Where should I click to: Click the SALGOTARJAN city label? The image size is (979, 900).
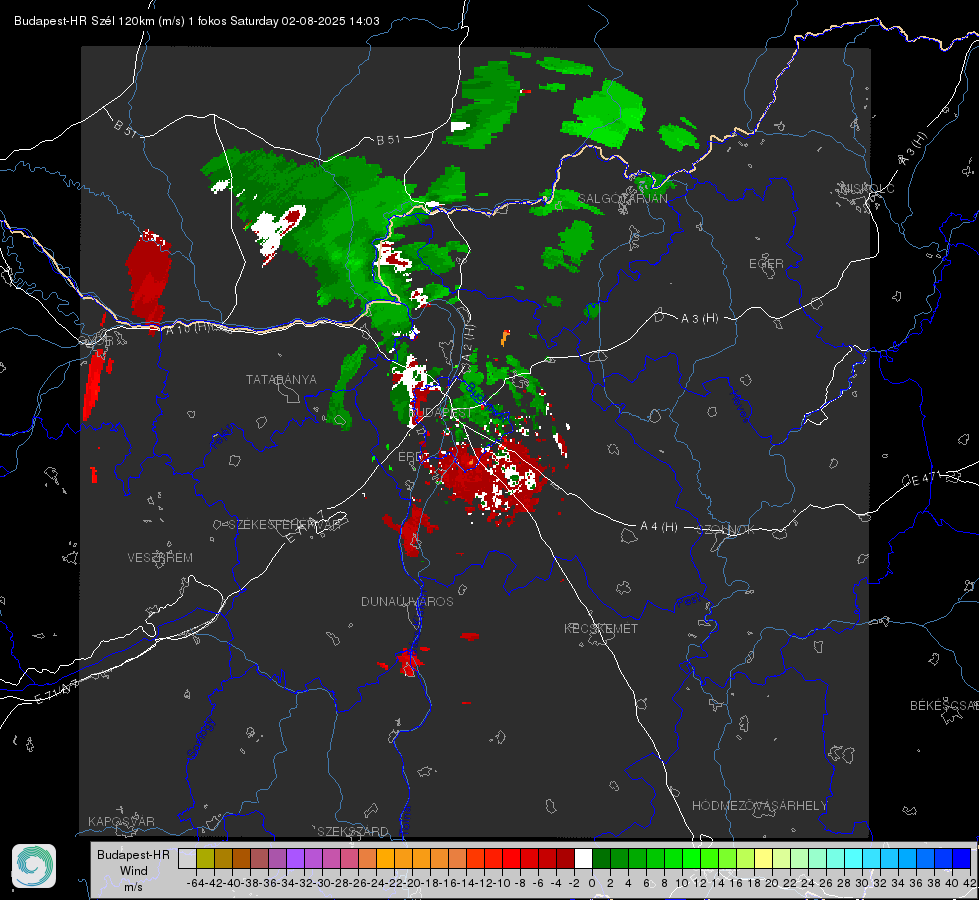pyautogui.click(x=622, y=199)
